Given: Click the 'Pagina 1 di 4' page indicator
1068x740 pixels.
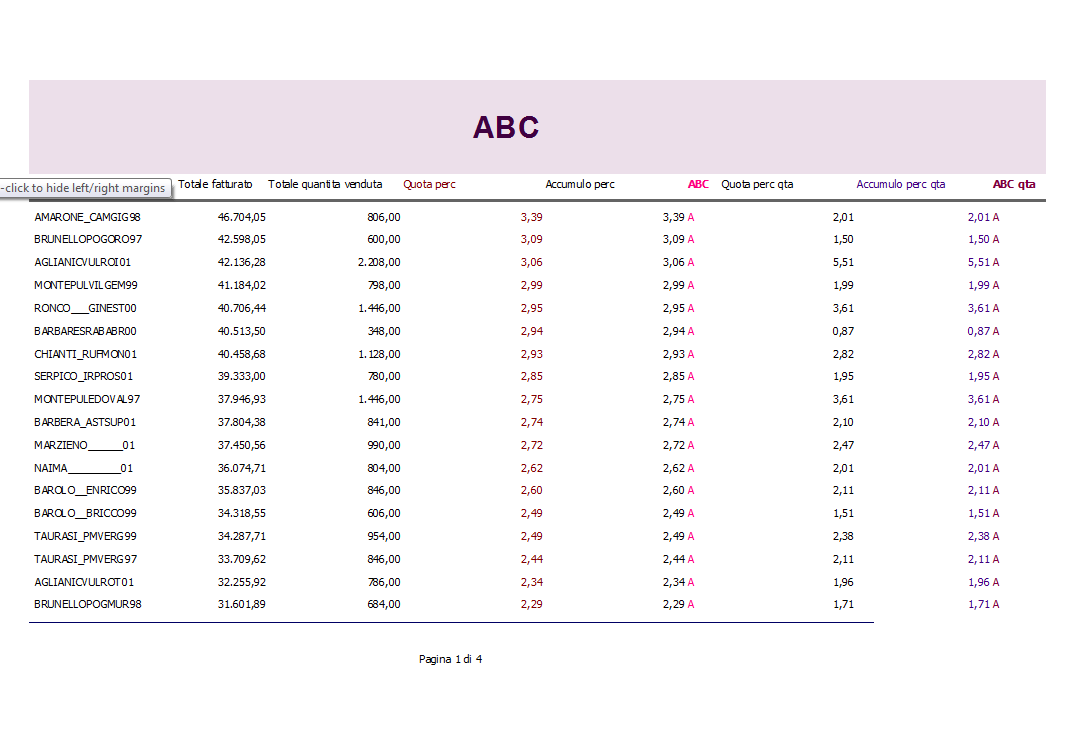Looking at the screenshot, I should pos(451,659).
